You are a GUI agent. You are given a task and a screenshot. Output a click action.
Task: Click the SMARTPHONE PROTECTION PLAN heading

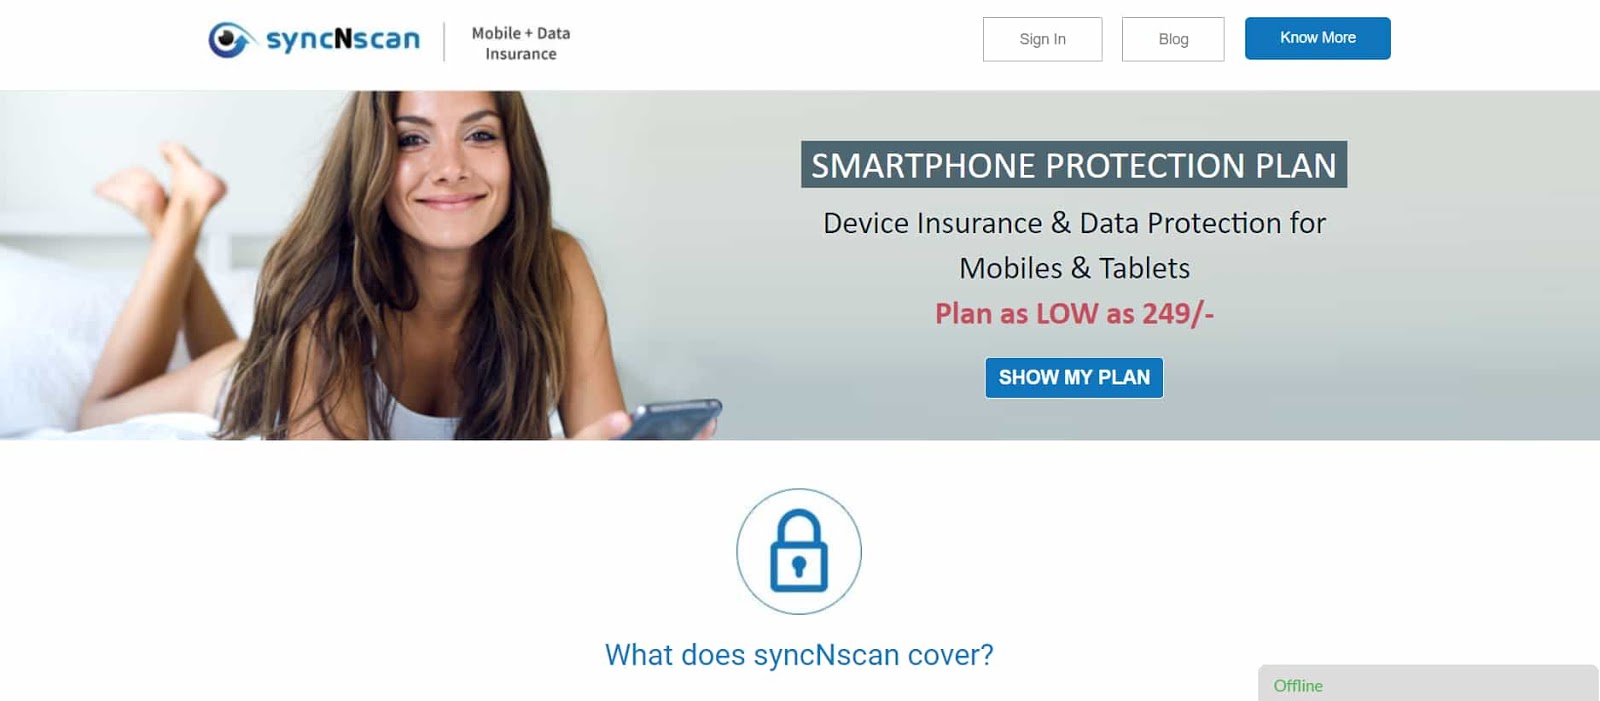(1074, 164)
